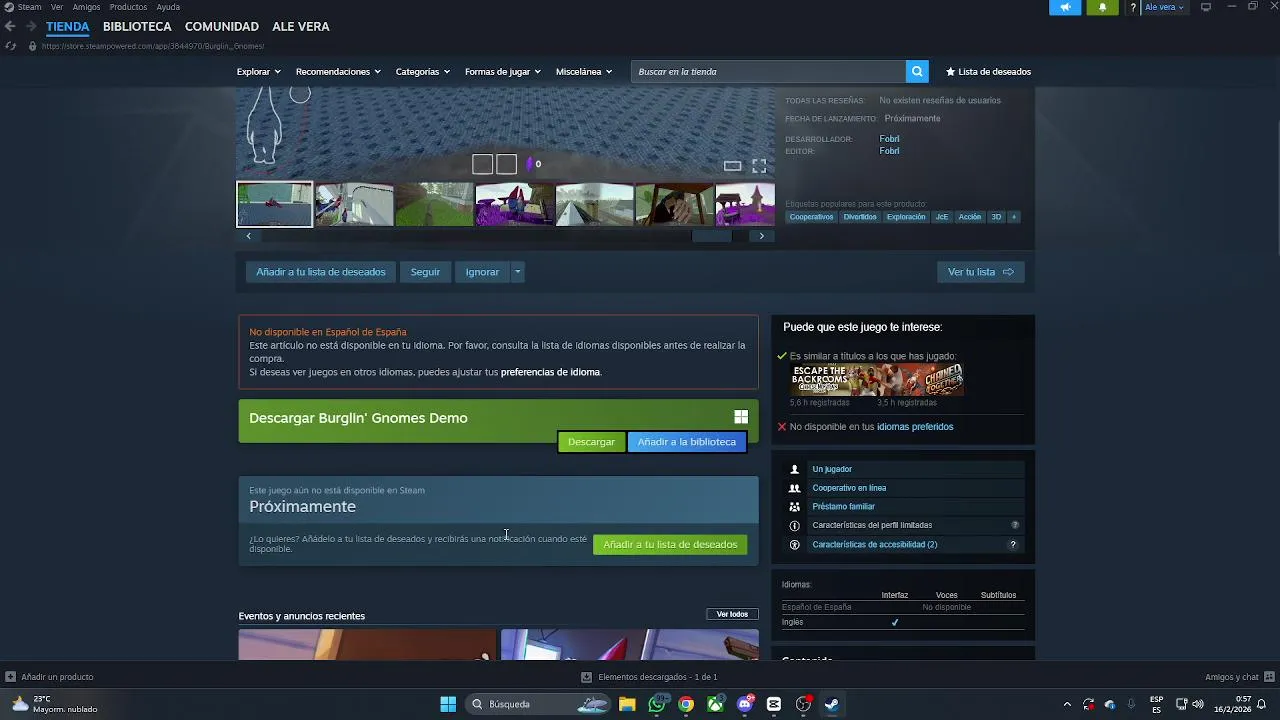Click Ver todos for recent events
Viewport: 1280px width, 720px height.
732,614
